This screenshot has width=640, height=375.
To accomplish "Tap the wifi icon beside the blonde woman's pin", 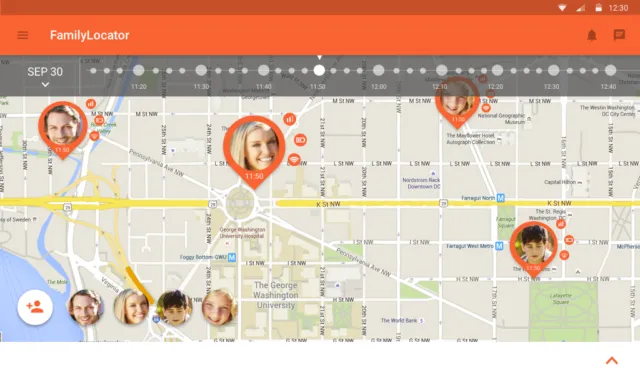I will tap(294, 160).
